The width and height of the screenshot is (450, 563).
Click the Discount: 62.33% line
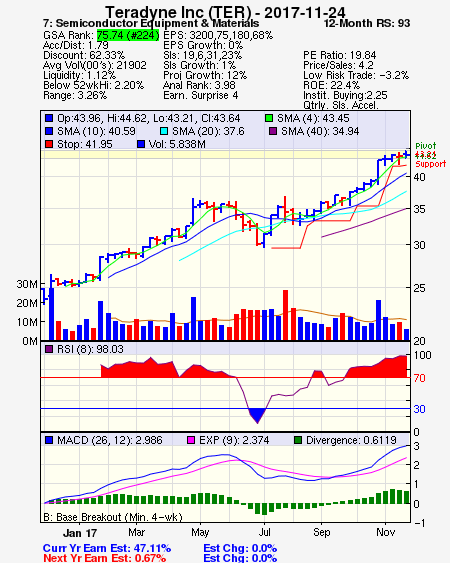point(84,55)
